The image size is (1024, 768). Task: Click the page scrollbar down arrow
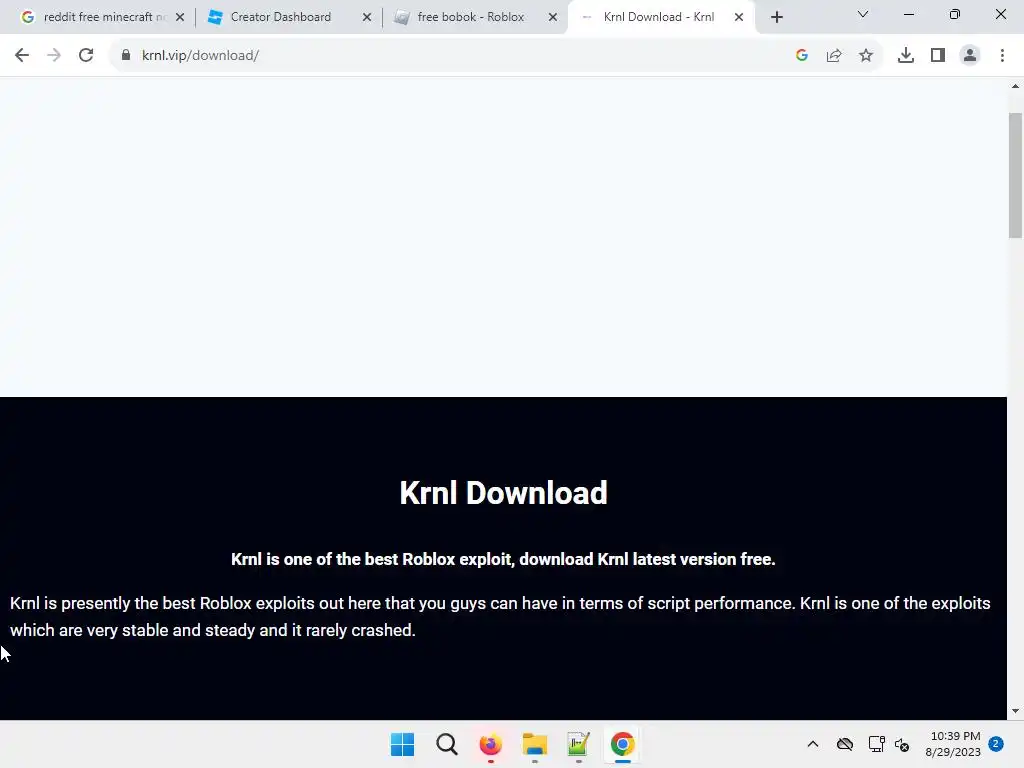tap(1015, 711)
